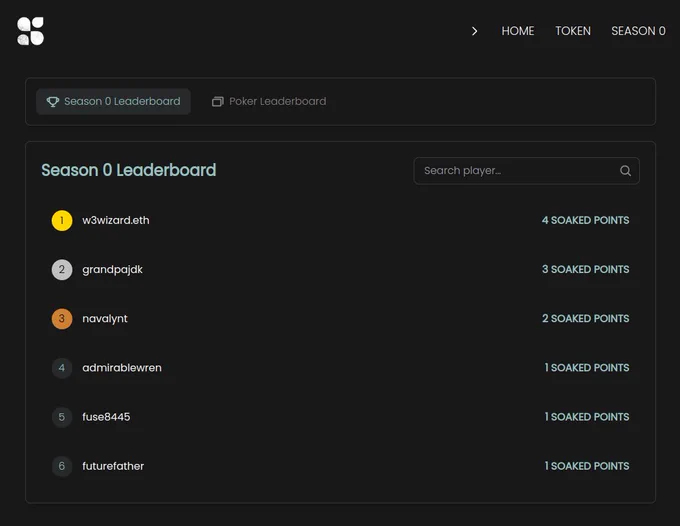Click the rank 6 badge

click(62, 466)
